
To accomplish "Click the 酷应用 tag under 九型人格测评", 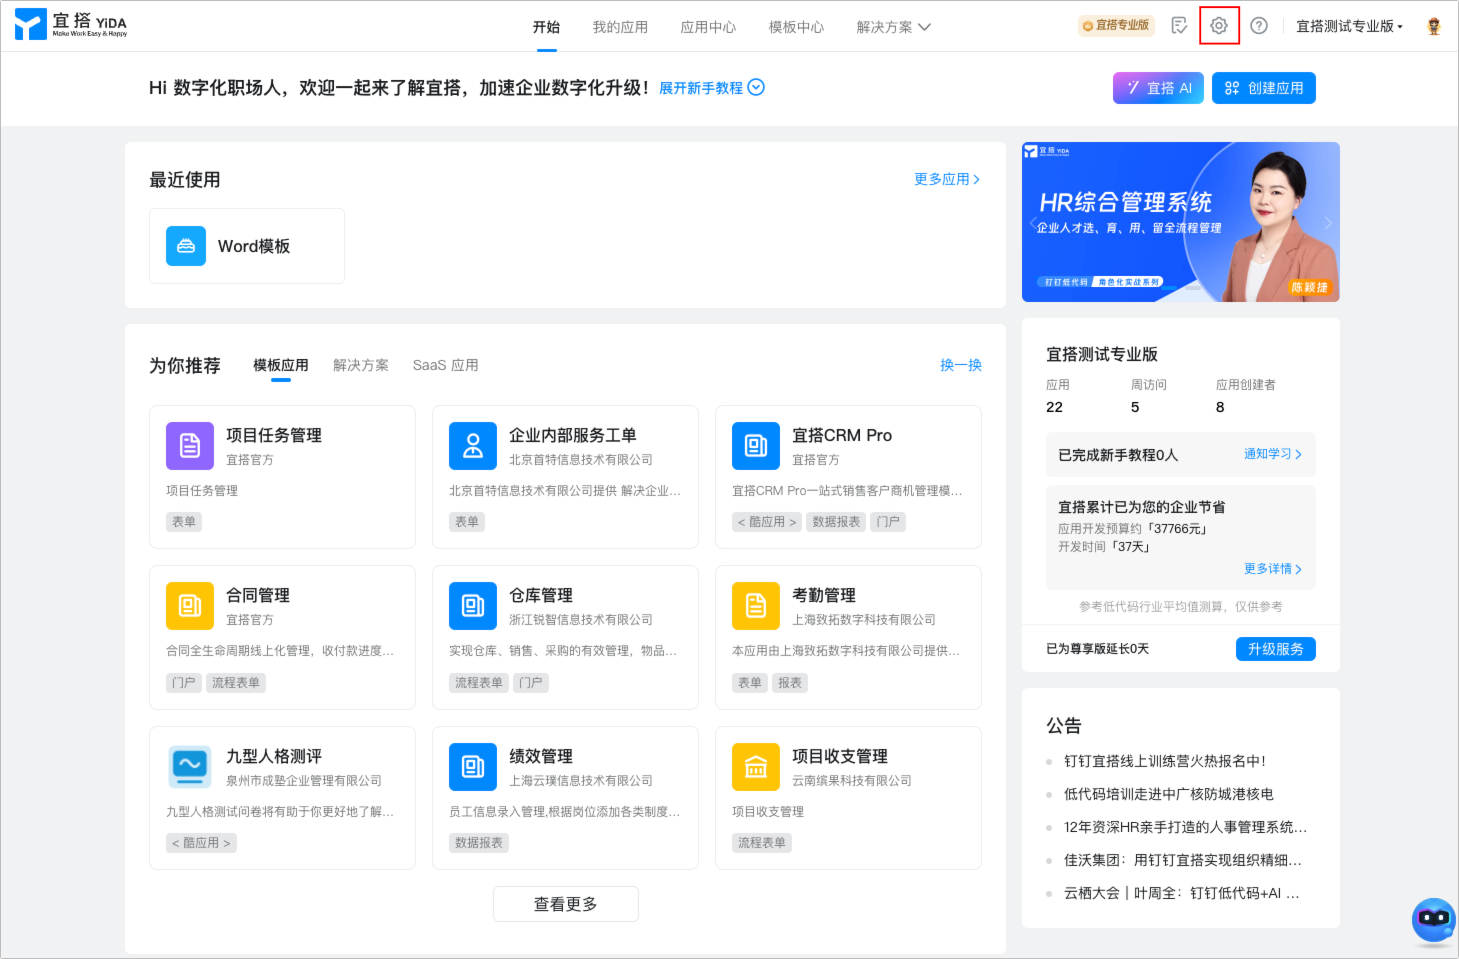I will tap(201, 843).
